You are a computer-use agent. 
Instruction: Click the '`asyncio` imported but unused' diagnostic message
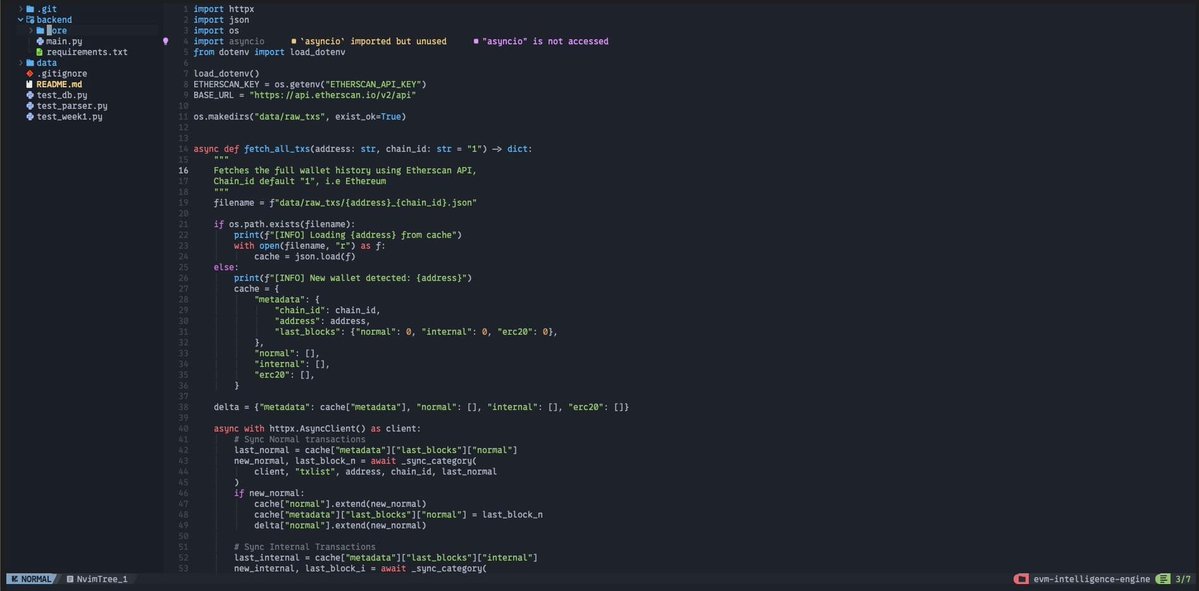tap(373, 41)
